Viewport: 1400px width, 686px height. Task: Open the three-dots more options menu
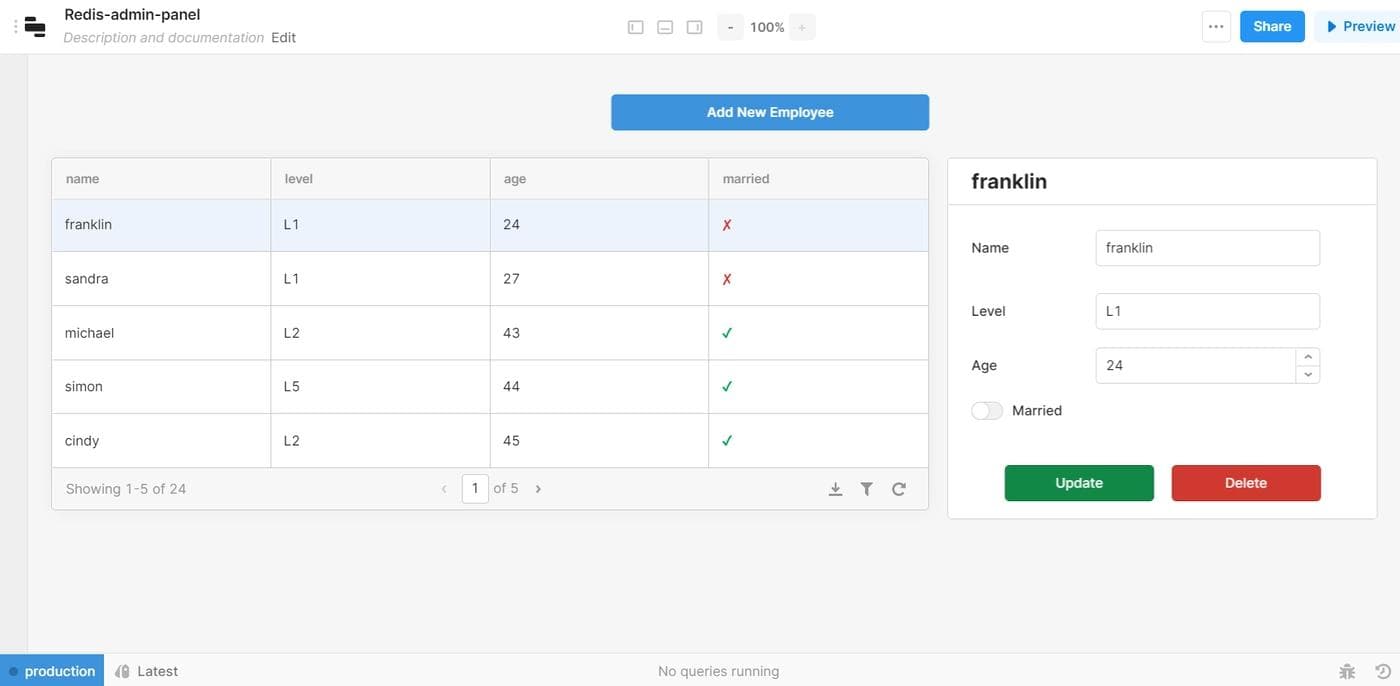click(x=1216, y=27)
